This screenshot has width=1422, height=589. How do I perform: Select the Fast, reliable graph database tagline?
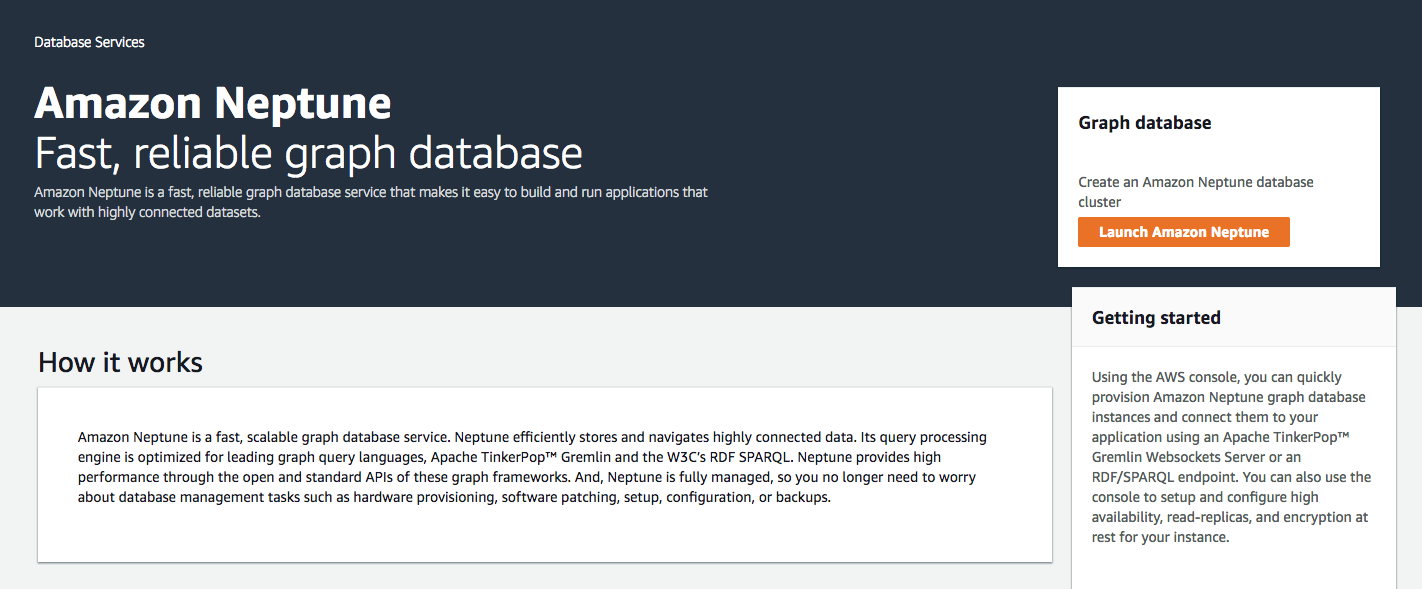pyautogui.click(x=308, y=153)
